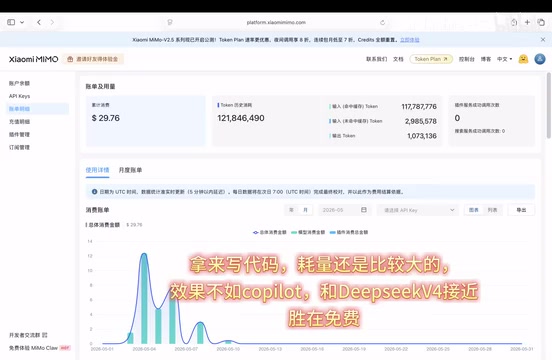Open the Safari share icon

[514, 22]
